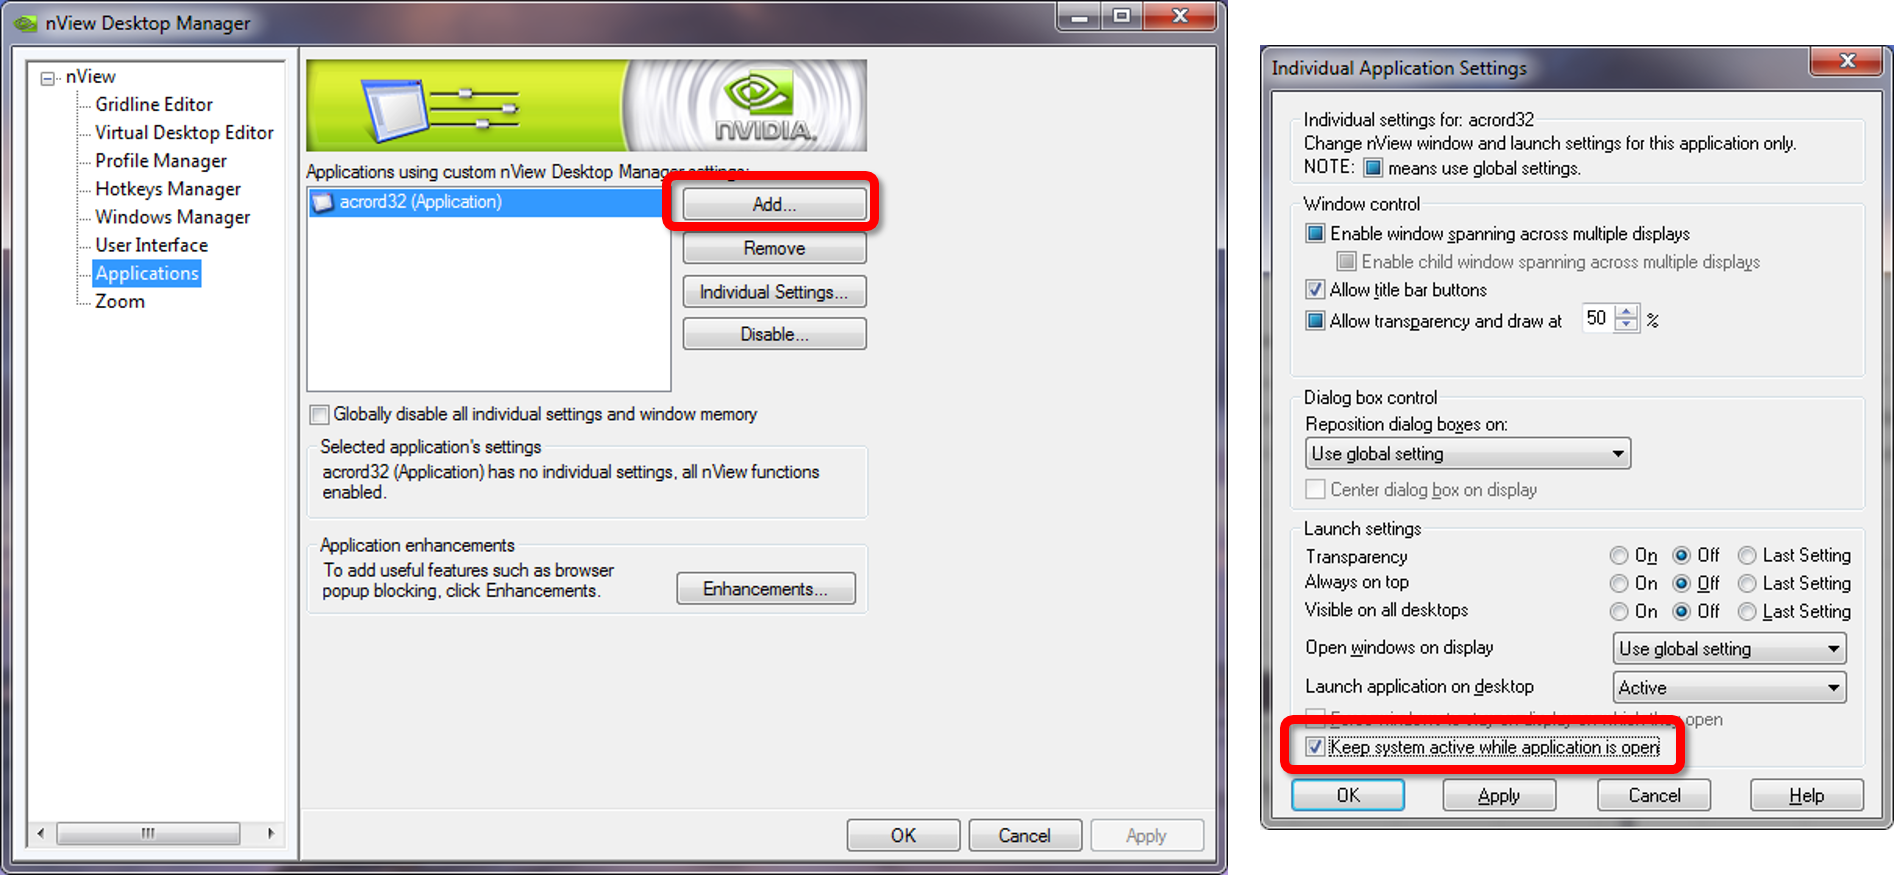1894x875 pixels.
Task: Collapse the nView tree root node
Action: (x=47, y=78)
